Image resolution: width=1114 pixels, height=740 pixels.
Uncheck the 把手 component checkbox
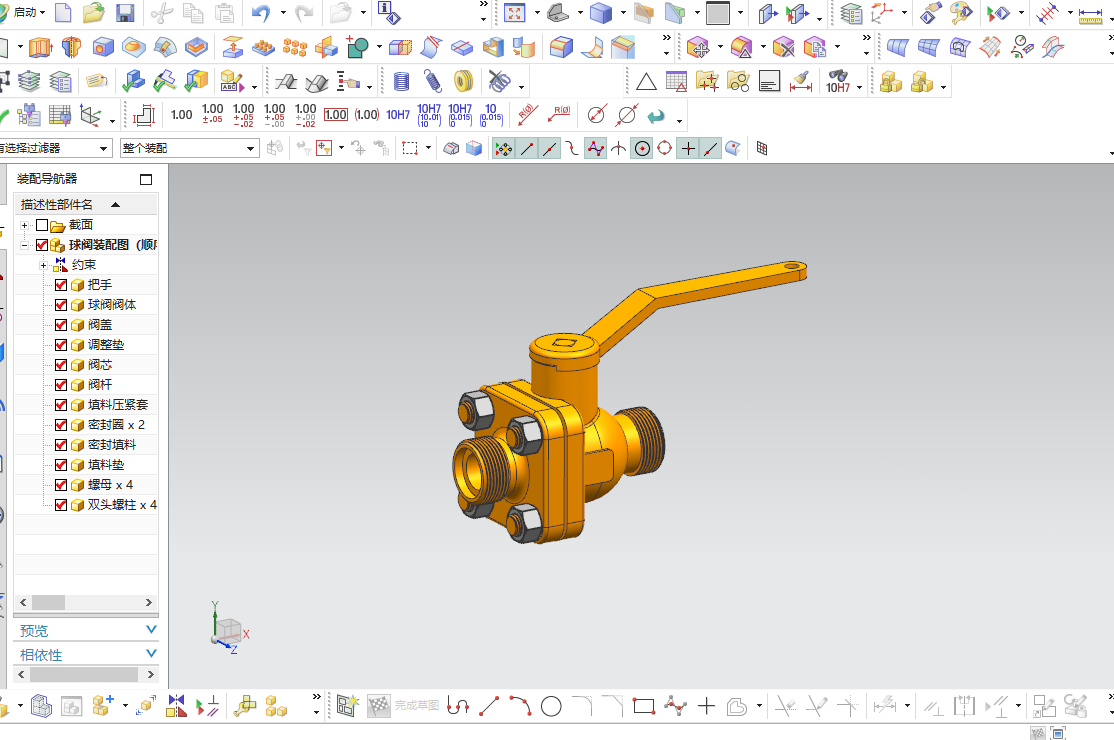click(x=61, y=285)
